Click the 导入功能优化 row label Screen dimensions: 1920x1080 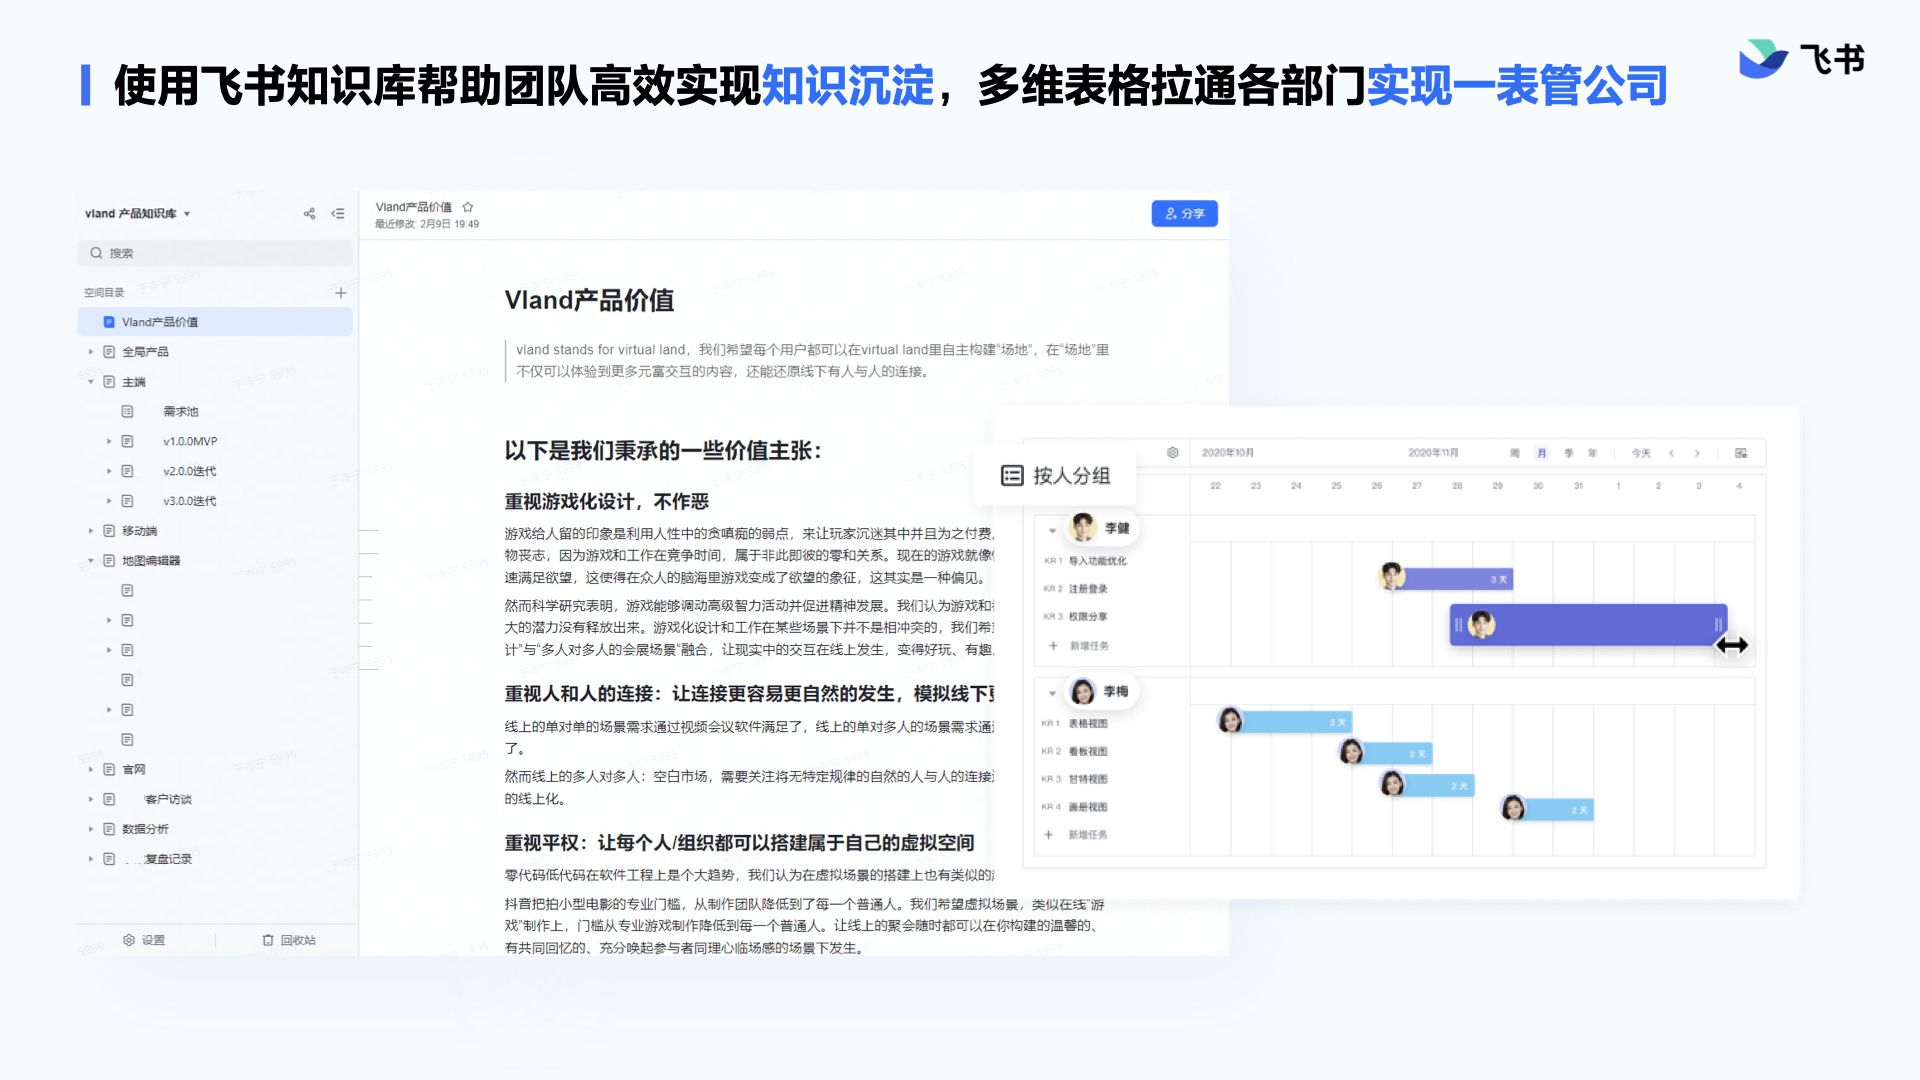pos(1097,561)
